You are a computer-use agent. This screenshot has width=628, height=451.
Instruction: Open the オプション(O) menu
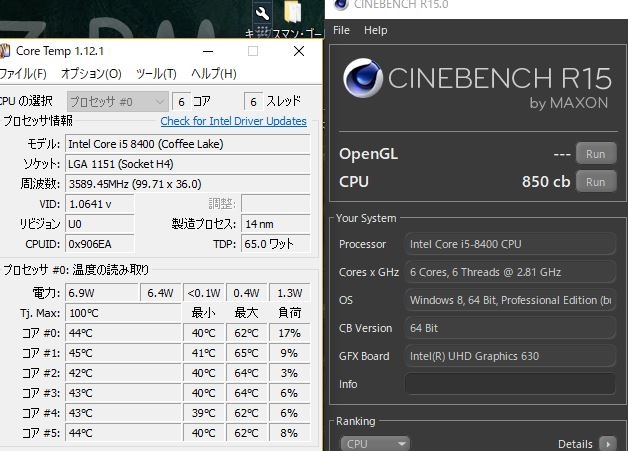click(91, 74)
